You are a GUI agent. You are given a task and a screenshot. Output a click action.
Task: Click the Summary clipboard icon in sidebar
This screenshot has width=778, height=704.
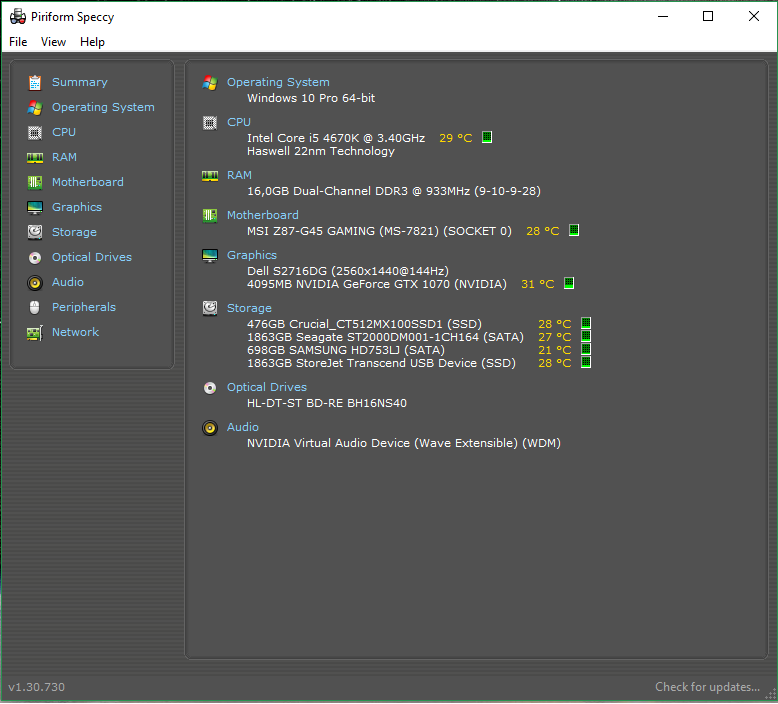[35, 82]
